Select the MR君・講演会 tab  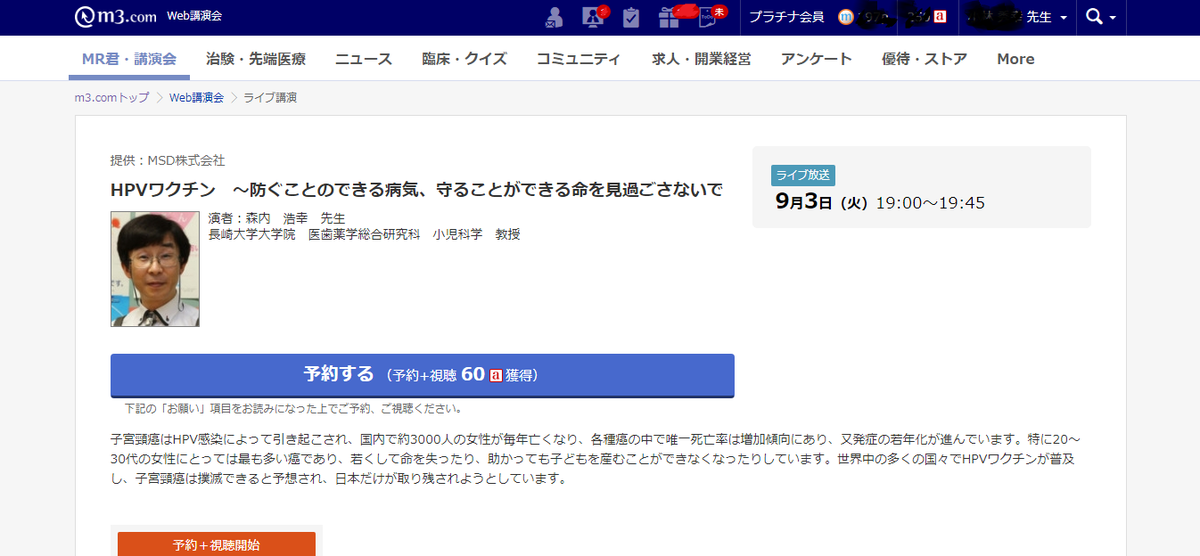(130, 59)
